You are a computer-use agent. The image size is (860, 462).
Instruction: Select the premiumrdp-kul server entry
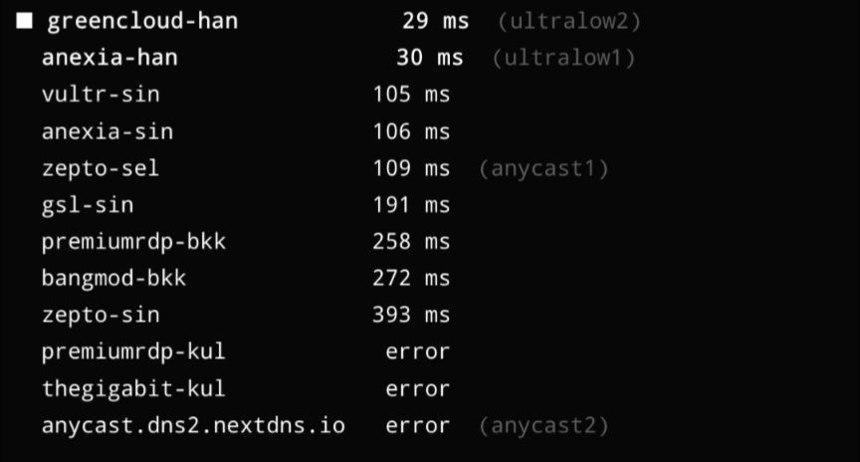pyautogui.click(x=134, y=352)
